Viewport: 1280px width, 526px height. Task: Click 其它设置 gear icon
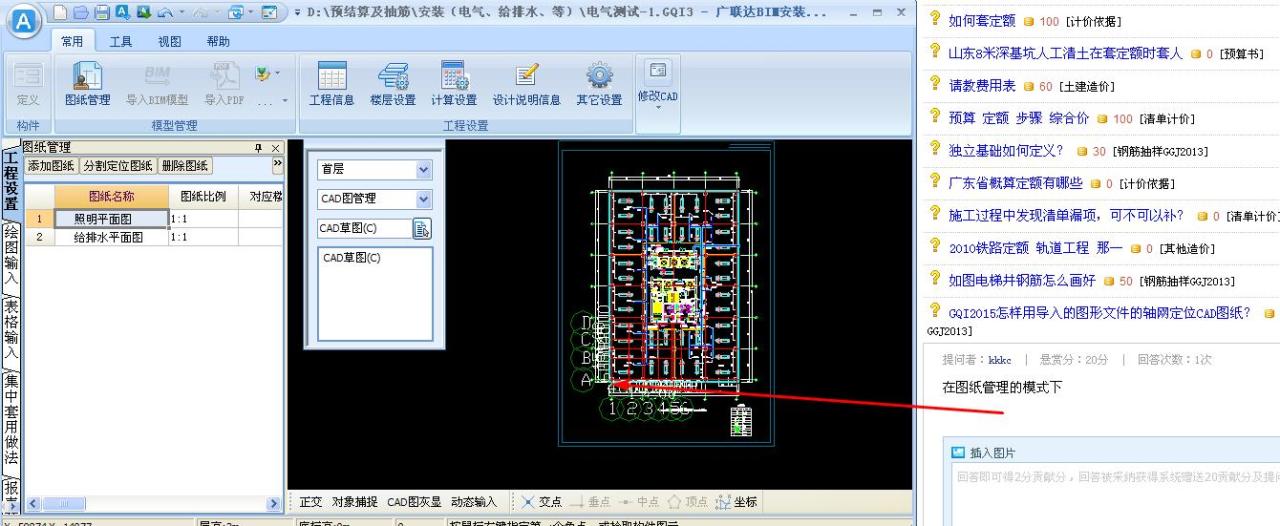pos(599,84)
